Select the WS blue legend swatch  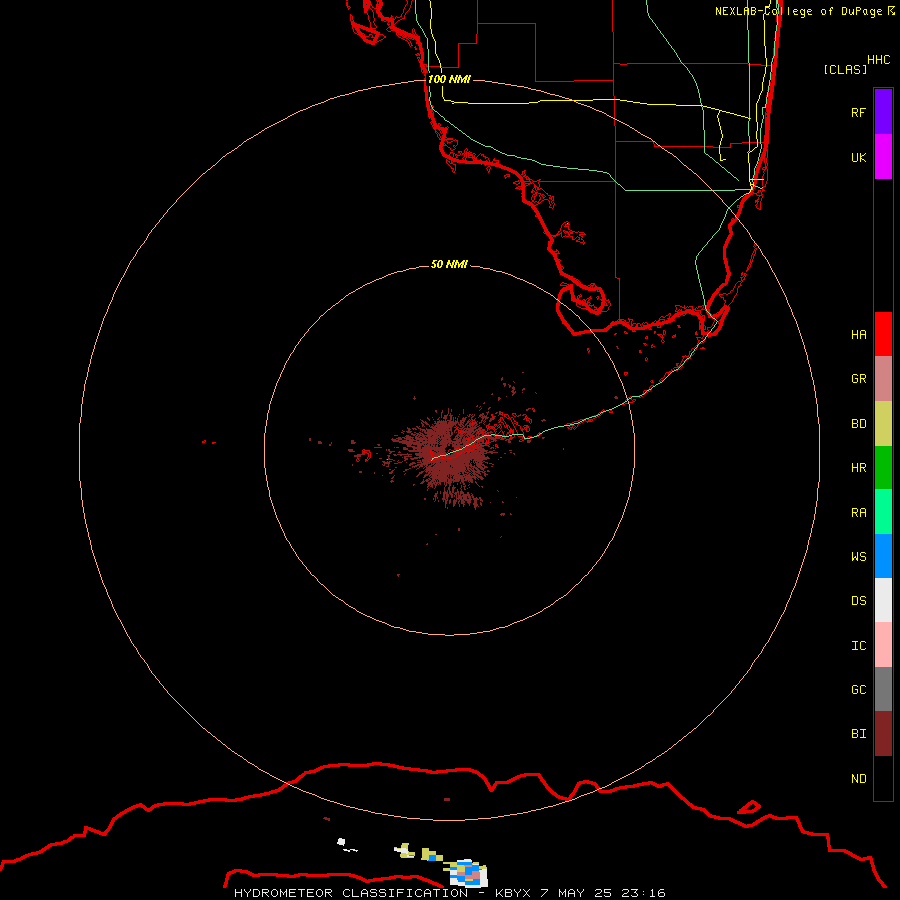coord(883,556)
